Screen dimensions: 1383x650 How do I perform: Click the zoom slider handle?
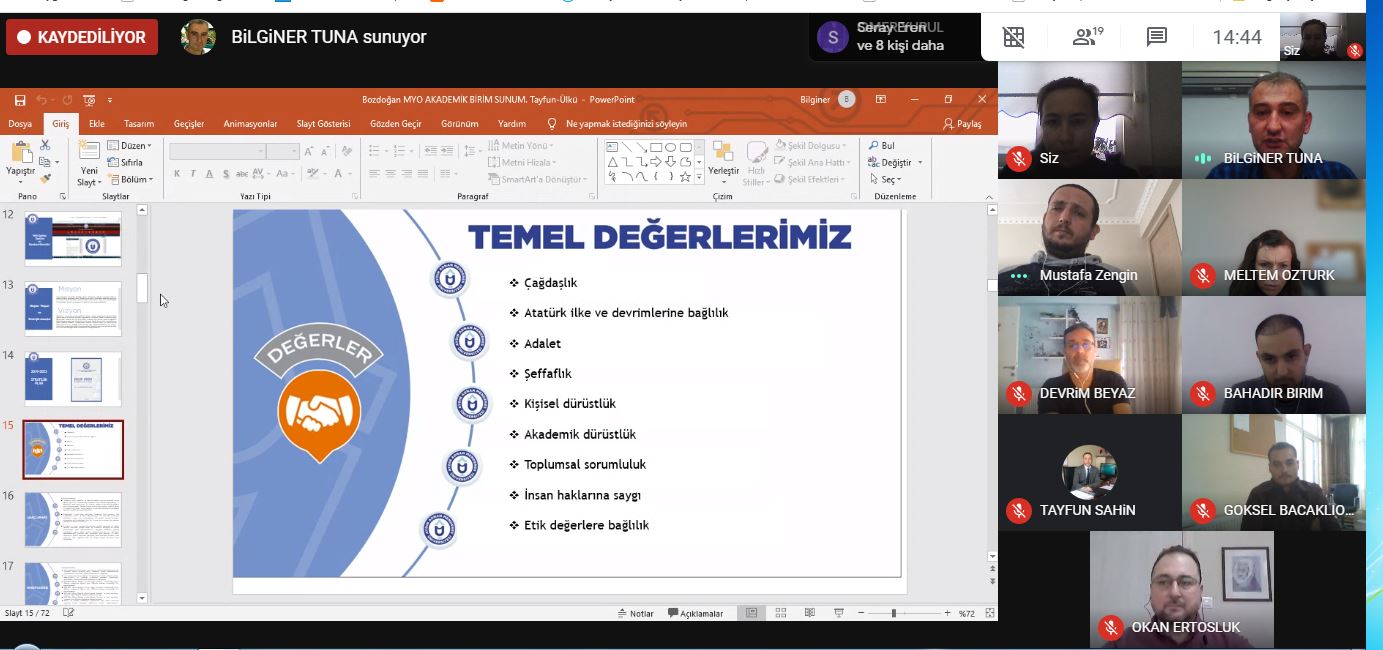tap(893, 613)
